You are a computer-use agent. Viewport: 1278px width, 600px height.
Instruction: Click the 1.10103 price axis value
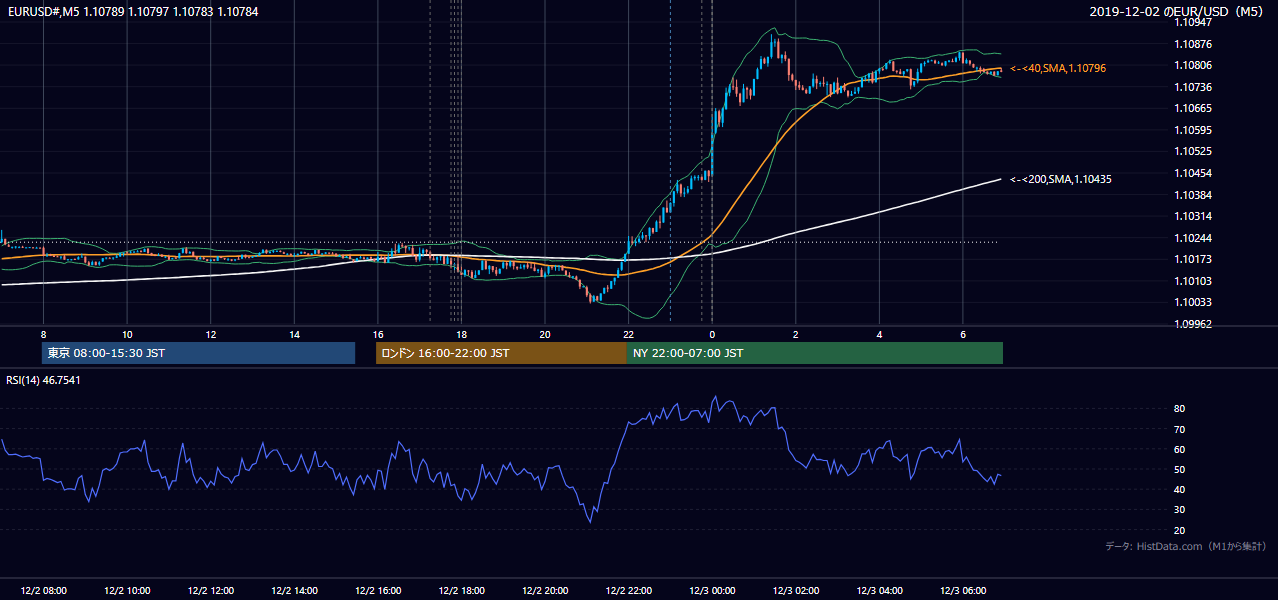(1193, 281)
